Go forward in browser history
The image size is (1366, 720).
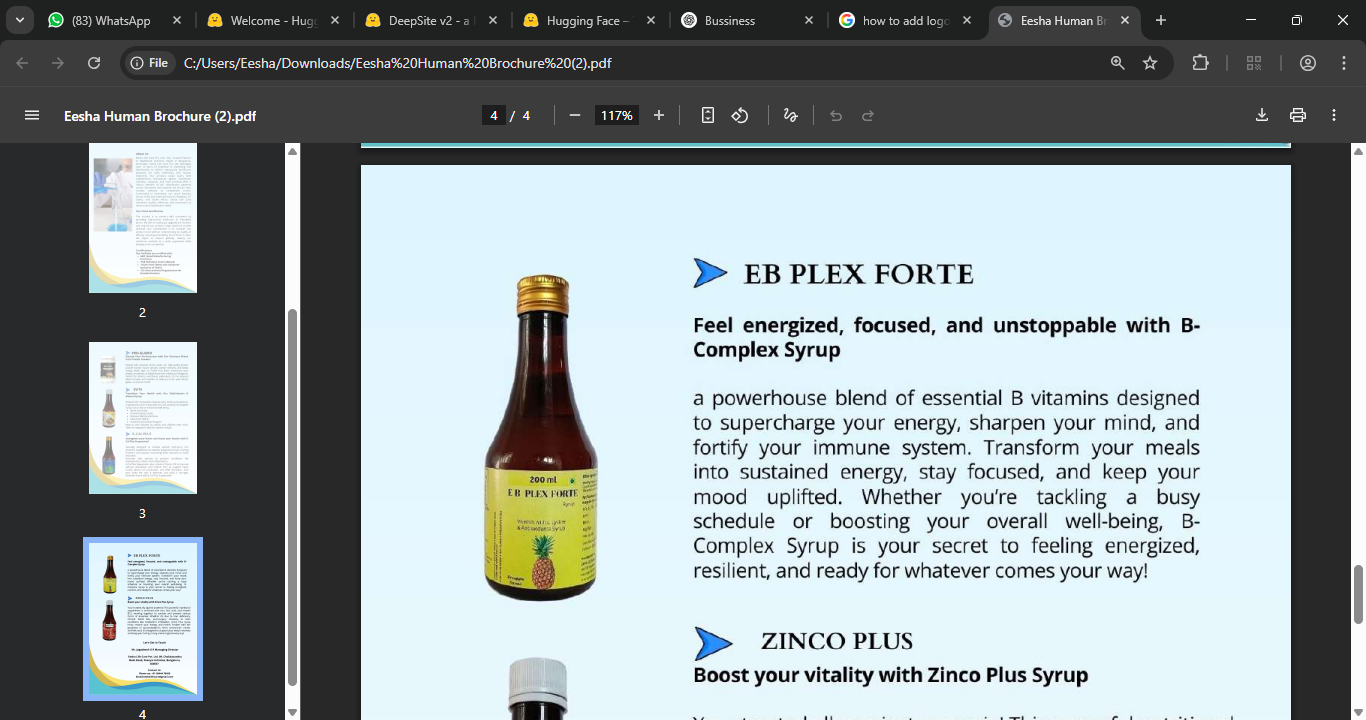point(58,63)
